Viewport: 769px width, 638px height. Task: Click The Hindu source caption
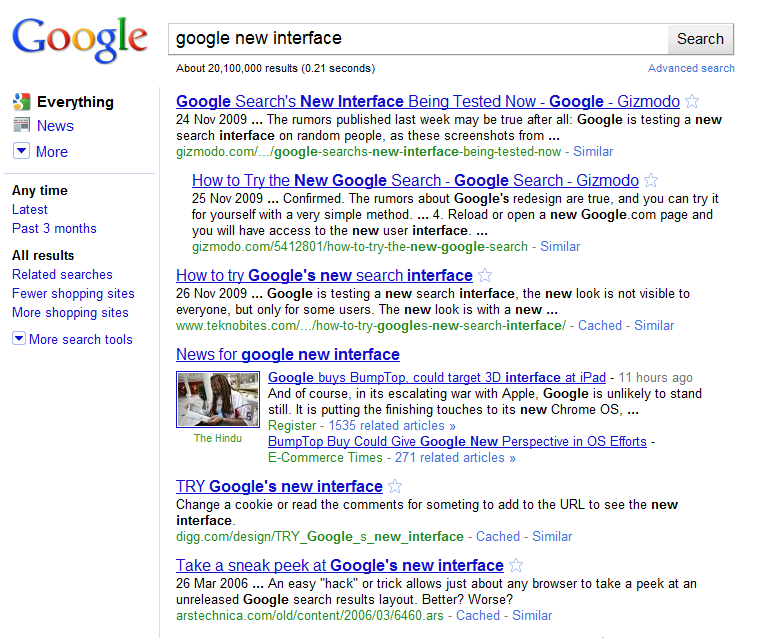[x=218, y=438]
